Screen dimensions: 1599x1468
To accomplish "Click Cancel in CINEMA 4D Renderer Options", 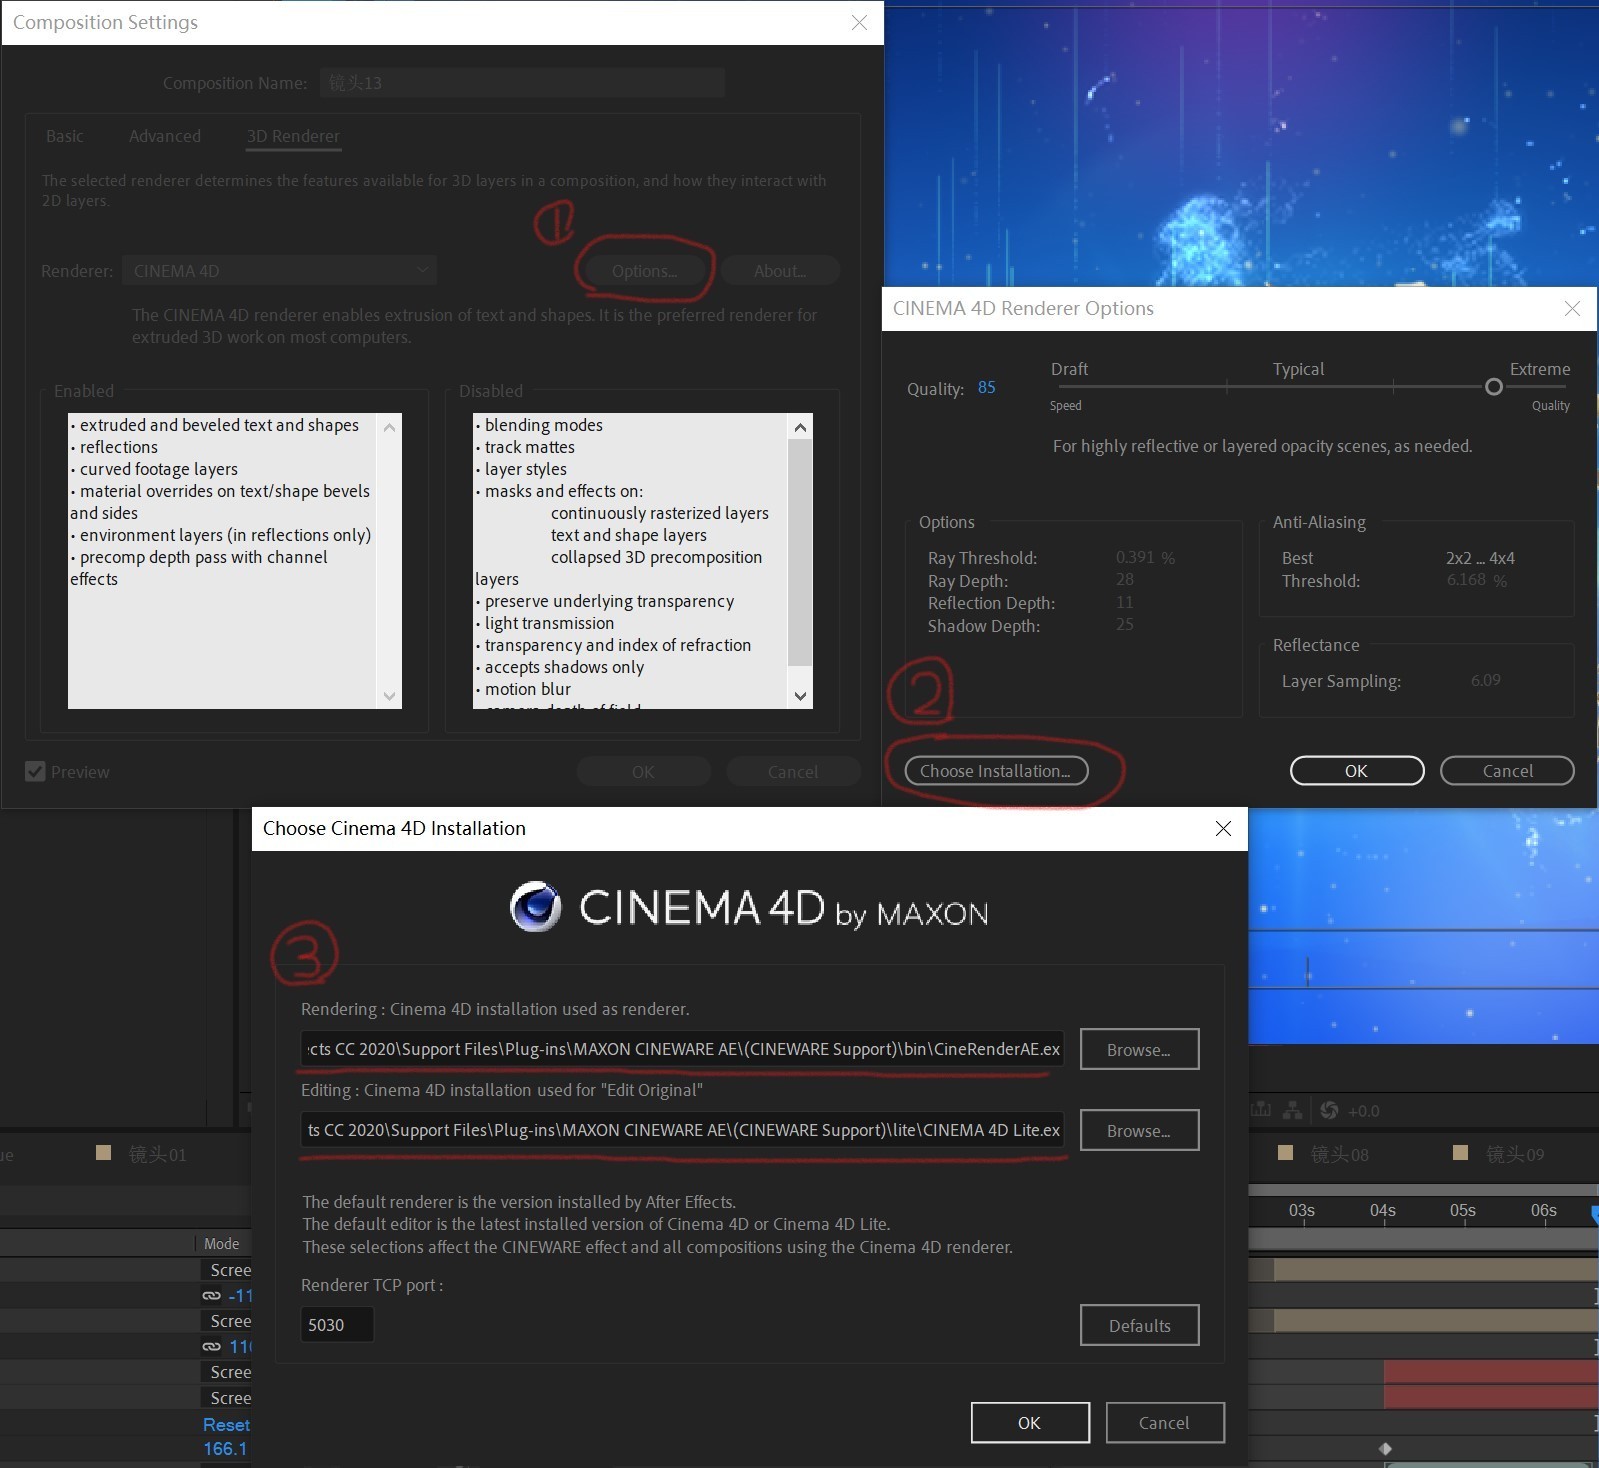I will point(1507,770).
